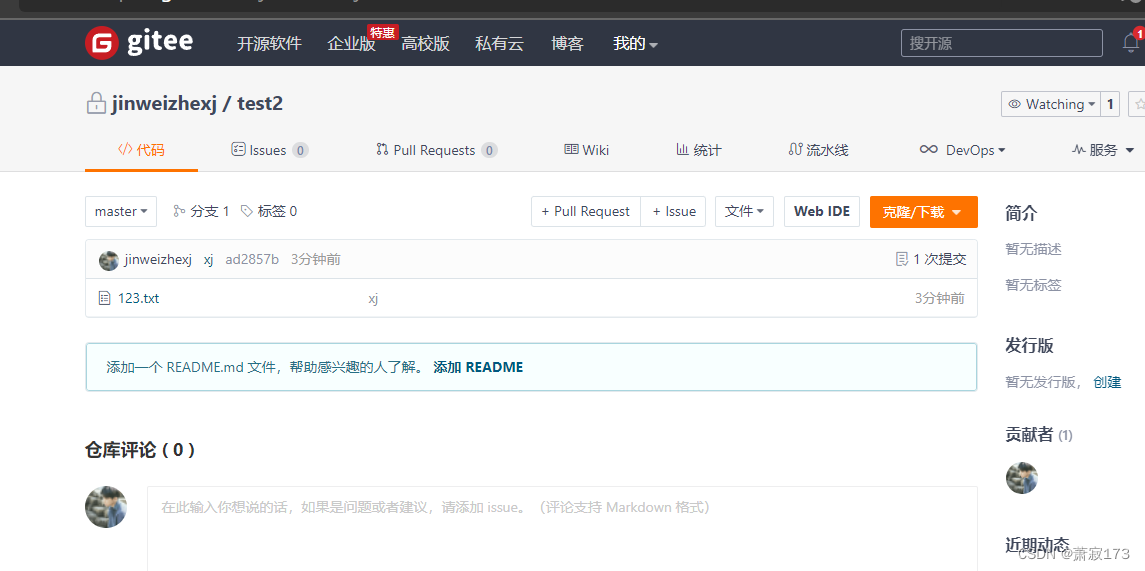The height and width of the screenshot is (571, 1145).
Task: Click the 添加 README link
Action: (478, 367)
